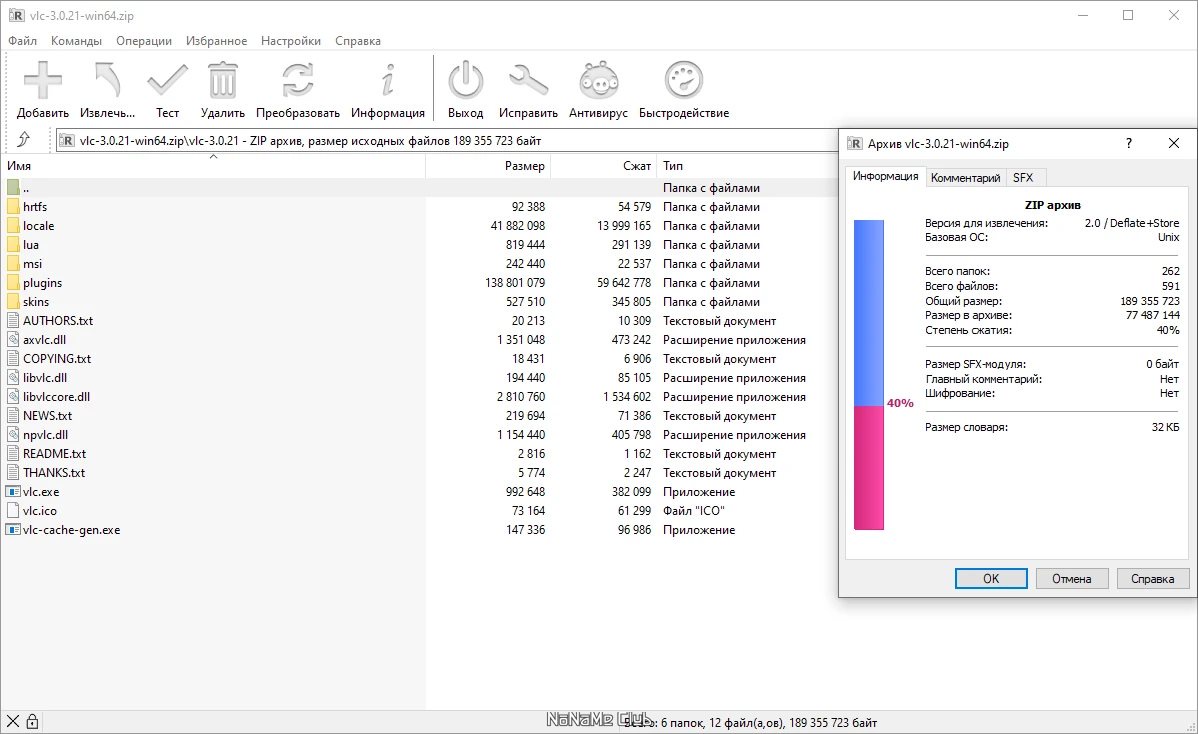Click the 138 801 079 size value

click(515, 283)
